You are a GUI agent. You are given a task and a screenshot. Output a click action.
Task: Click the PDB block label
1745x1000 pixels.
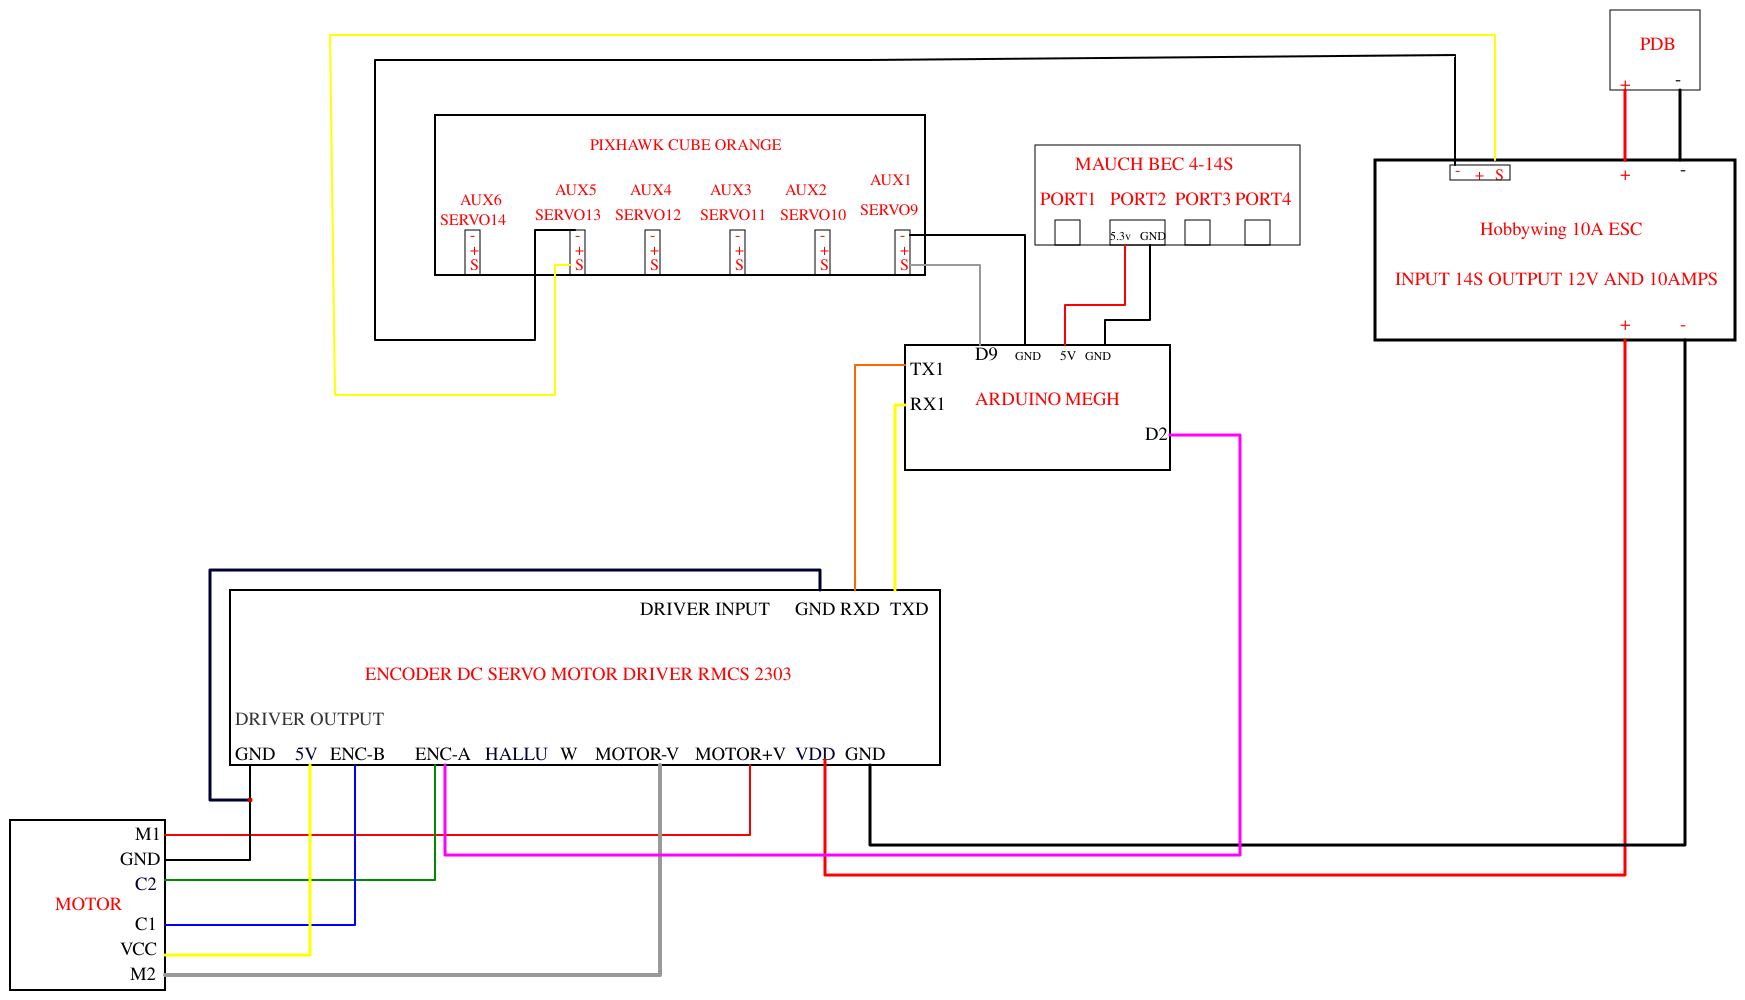pyautogui.click(x=1656, y=44)
